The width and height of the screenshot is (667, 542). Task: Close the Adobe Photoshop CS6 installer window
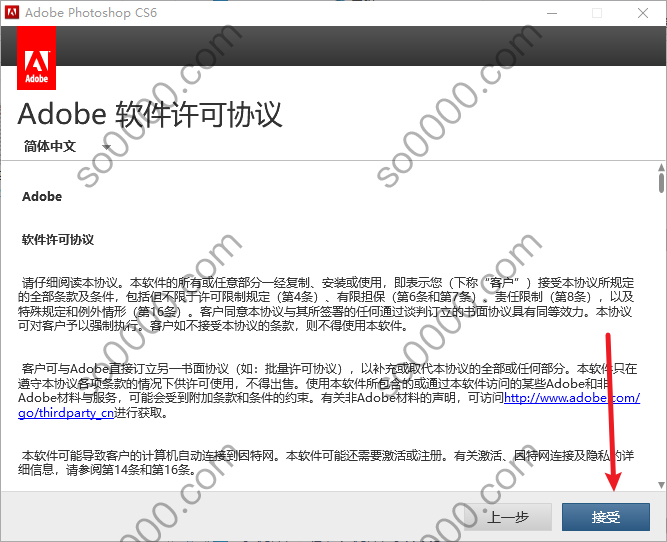click(x=643, y=13)
